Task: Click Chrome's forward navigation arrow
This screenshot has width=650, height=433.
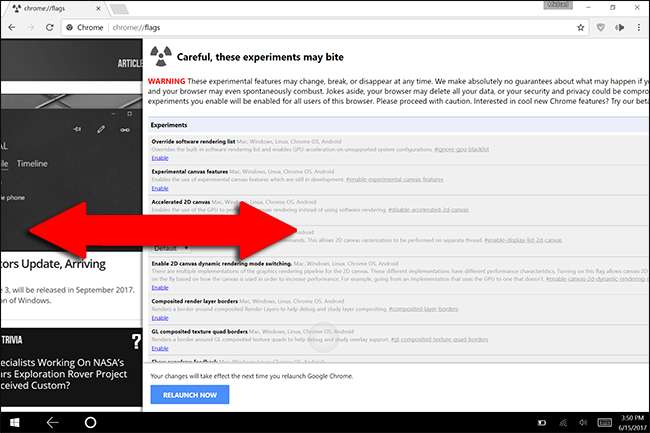Action: (31, 27)
